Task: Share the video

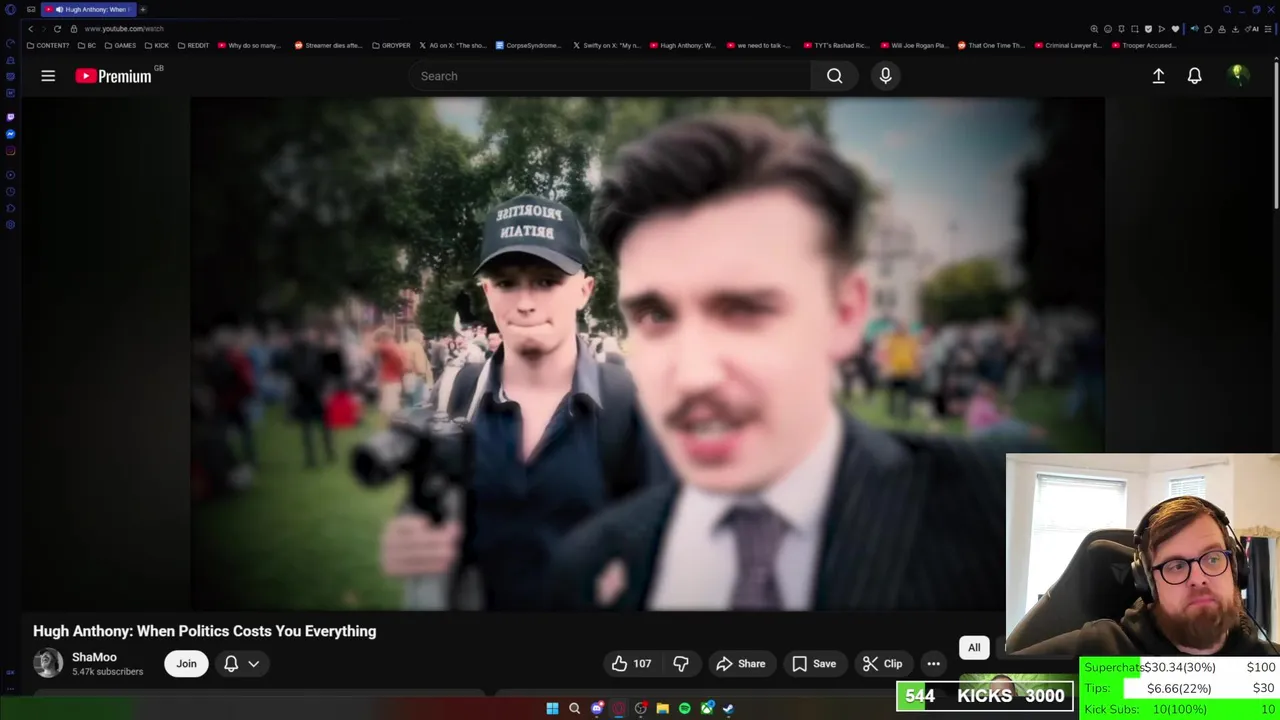Action: point(740,663)
